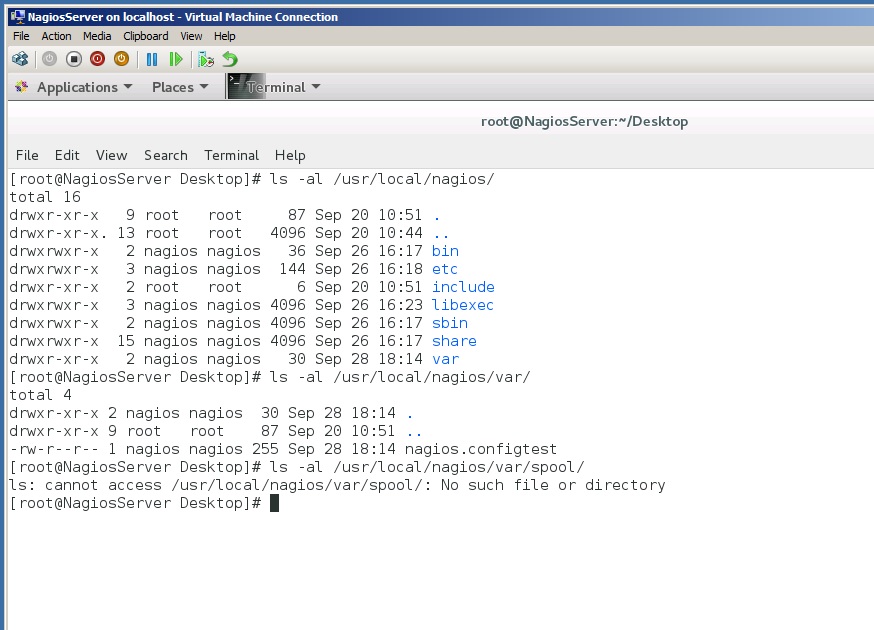The height and width of the screenshot is (630, 874).
Task: Click the 'include' directory name
Action: (463, 287)
